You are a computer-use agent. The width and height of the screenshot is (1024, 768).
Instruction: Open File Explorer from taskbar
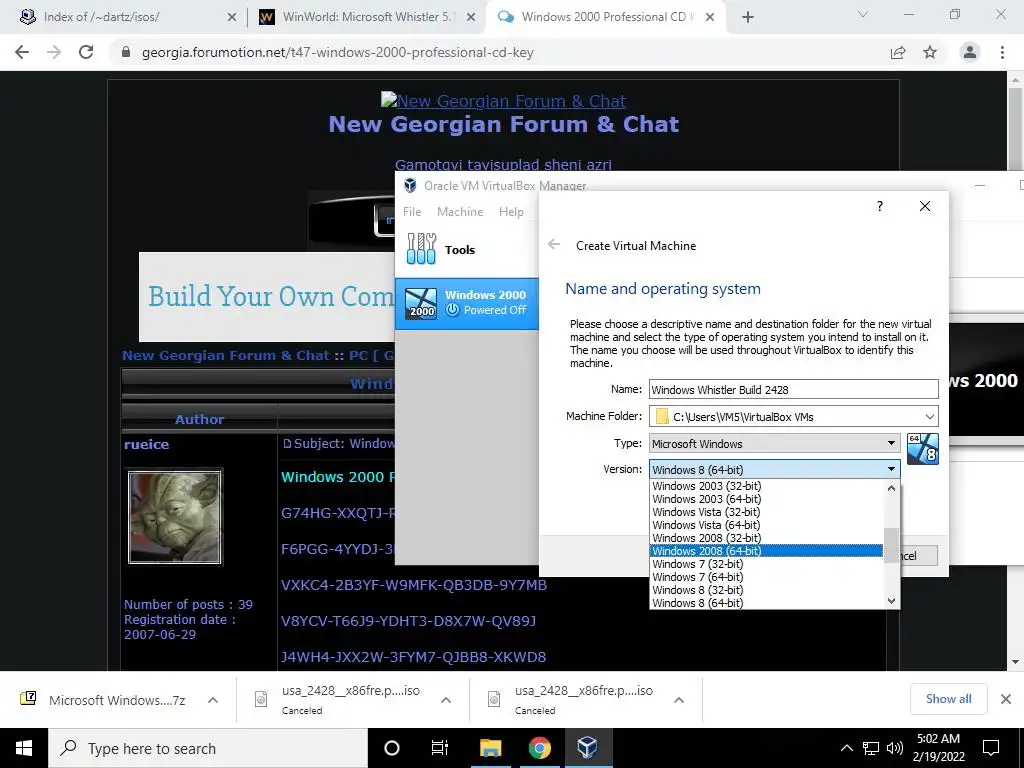(490, 748)
